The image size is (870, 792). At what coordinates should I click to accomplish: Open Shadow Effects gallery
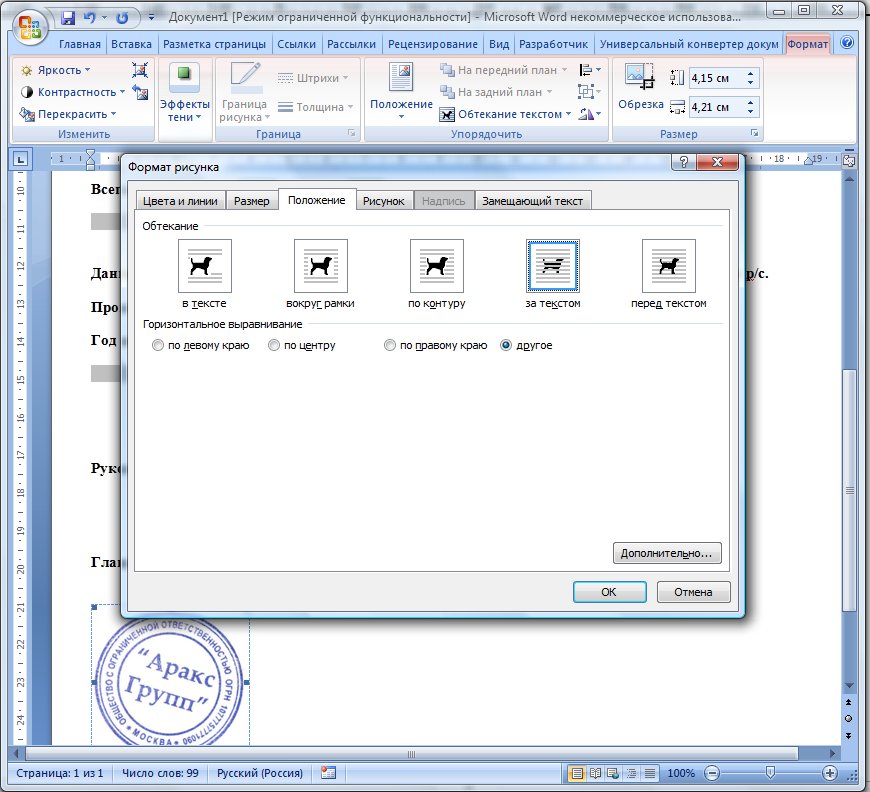coord(184,93)
